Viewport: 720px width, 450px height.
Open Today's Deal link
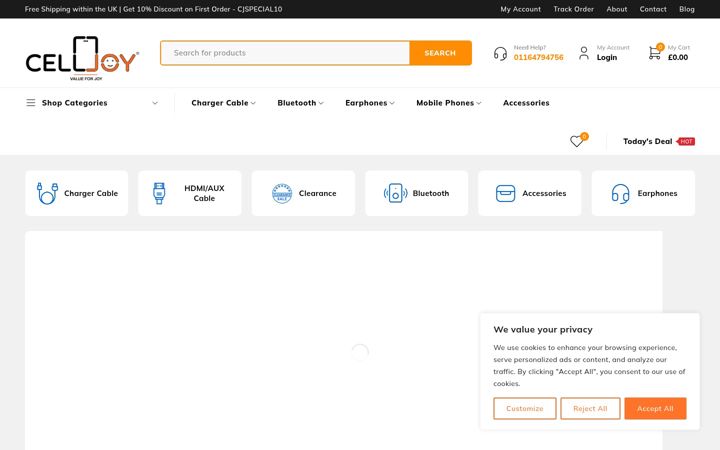coord(647,141)
